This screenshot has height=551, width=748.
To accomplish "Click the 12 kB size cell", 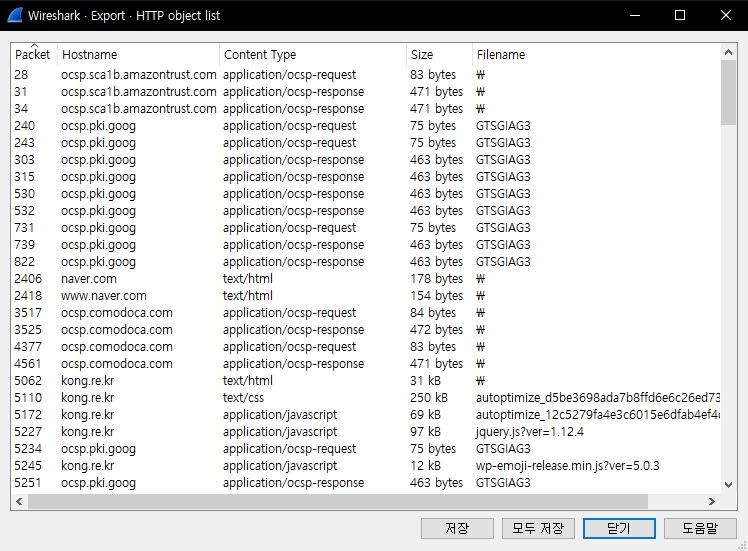I will point(426,466).
